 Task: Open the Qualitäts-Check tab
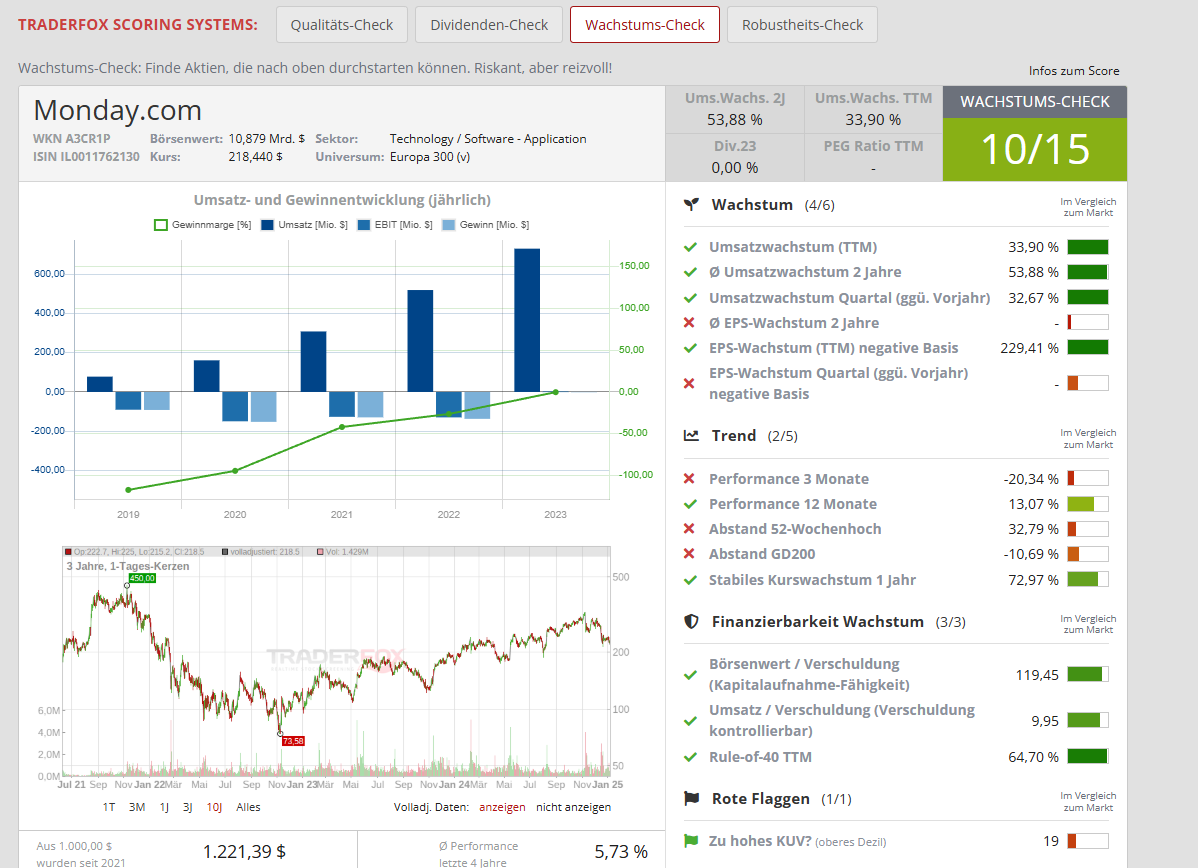tap(342, 25)
